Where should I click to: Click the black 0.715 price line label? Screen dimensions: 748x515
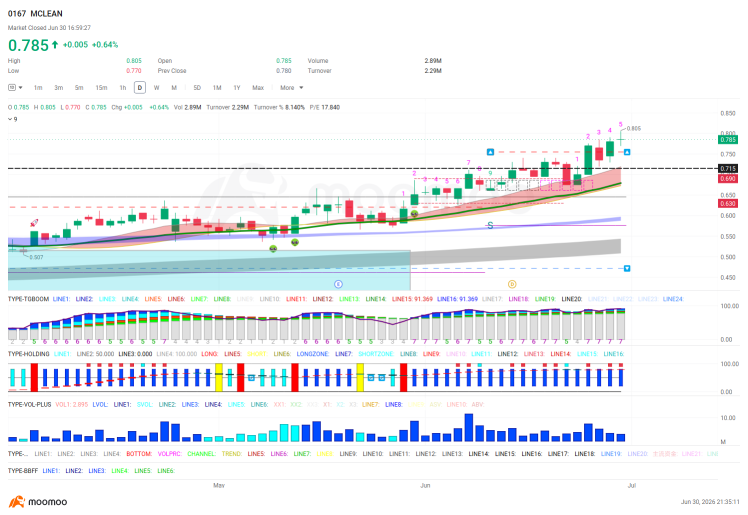coord(728,168)
